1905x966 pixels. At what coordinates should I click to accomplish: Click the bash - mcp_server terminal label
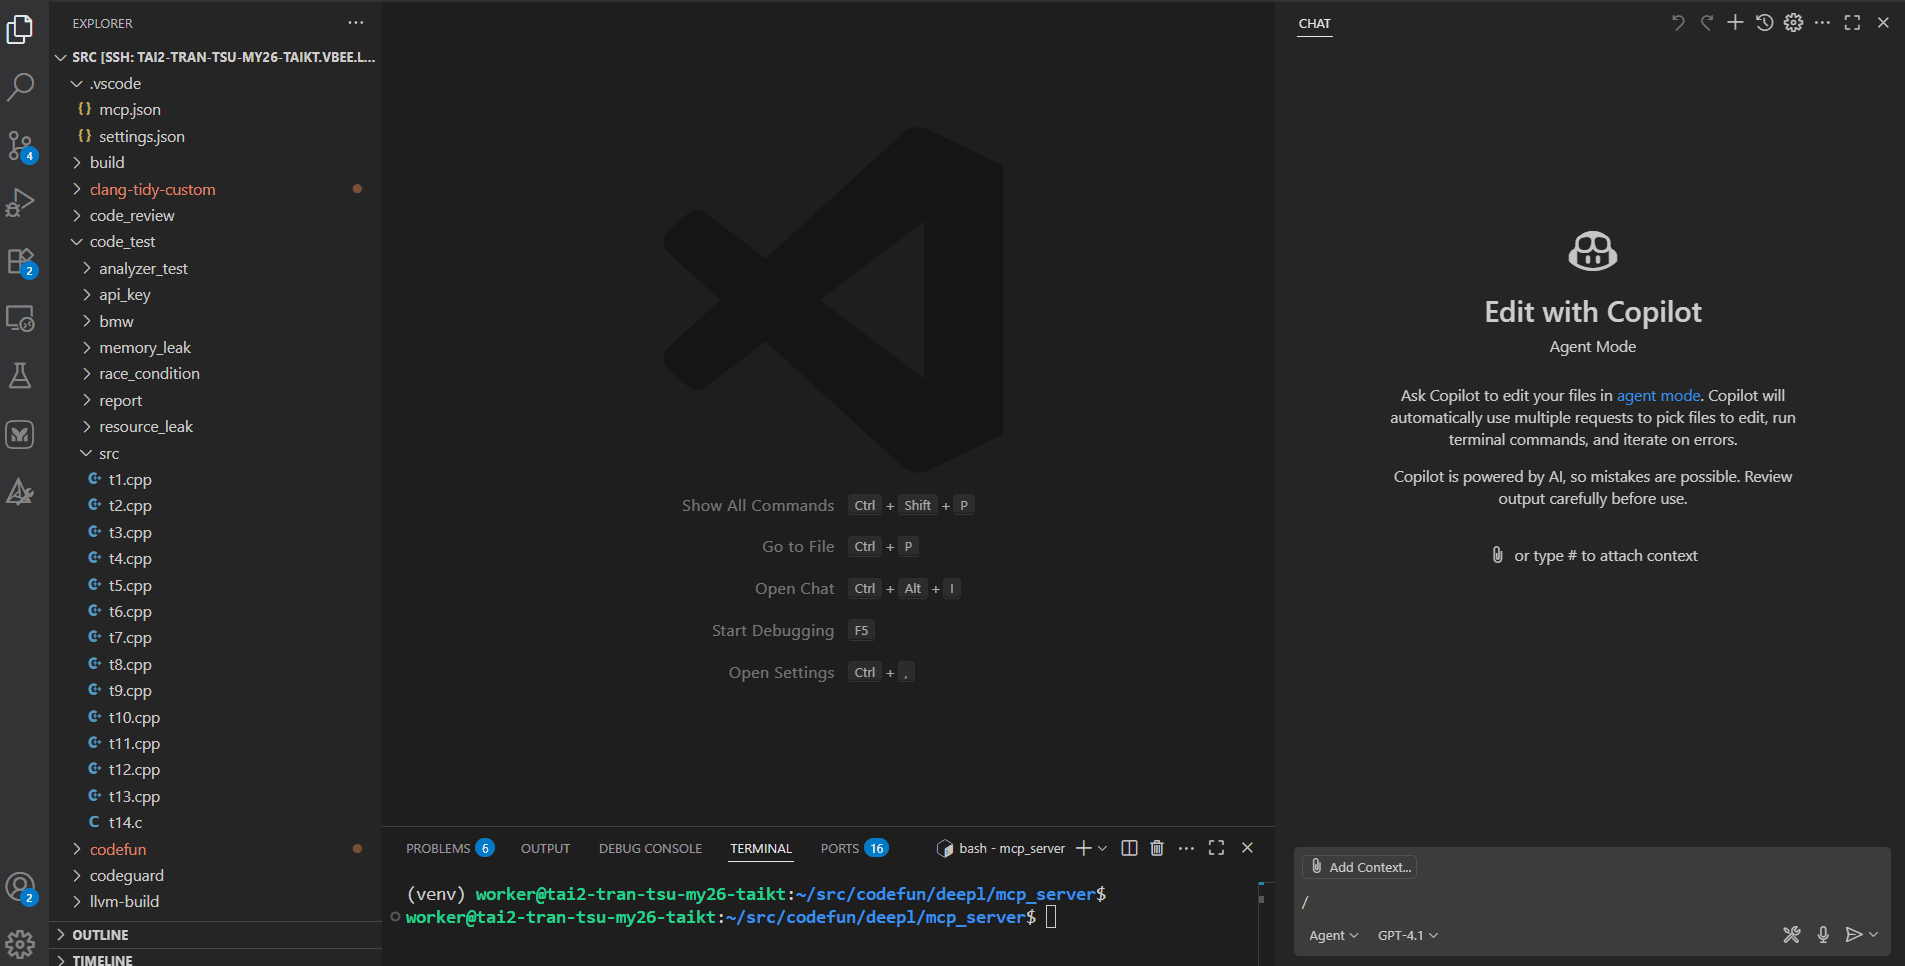pyautogui.click(x=1001, y=848)
